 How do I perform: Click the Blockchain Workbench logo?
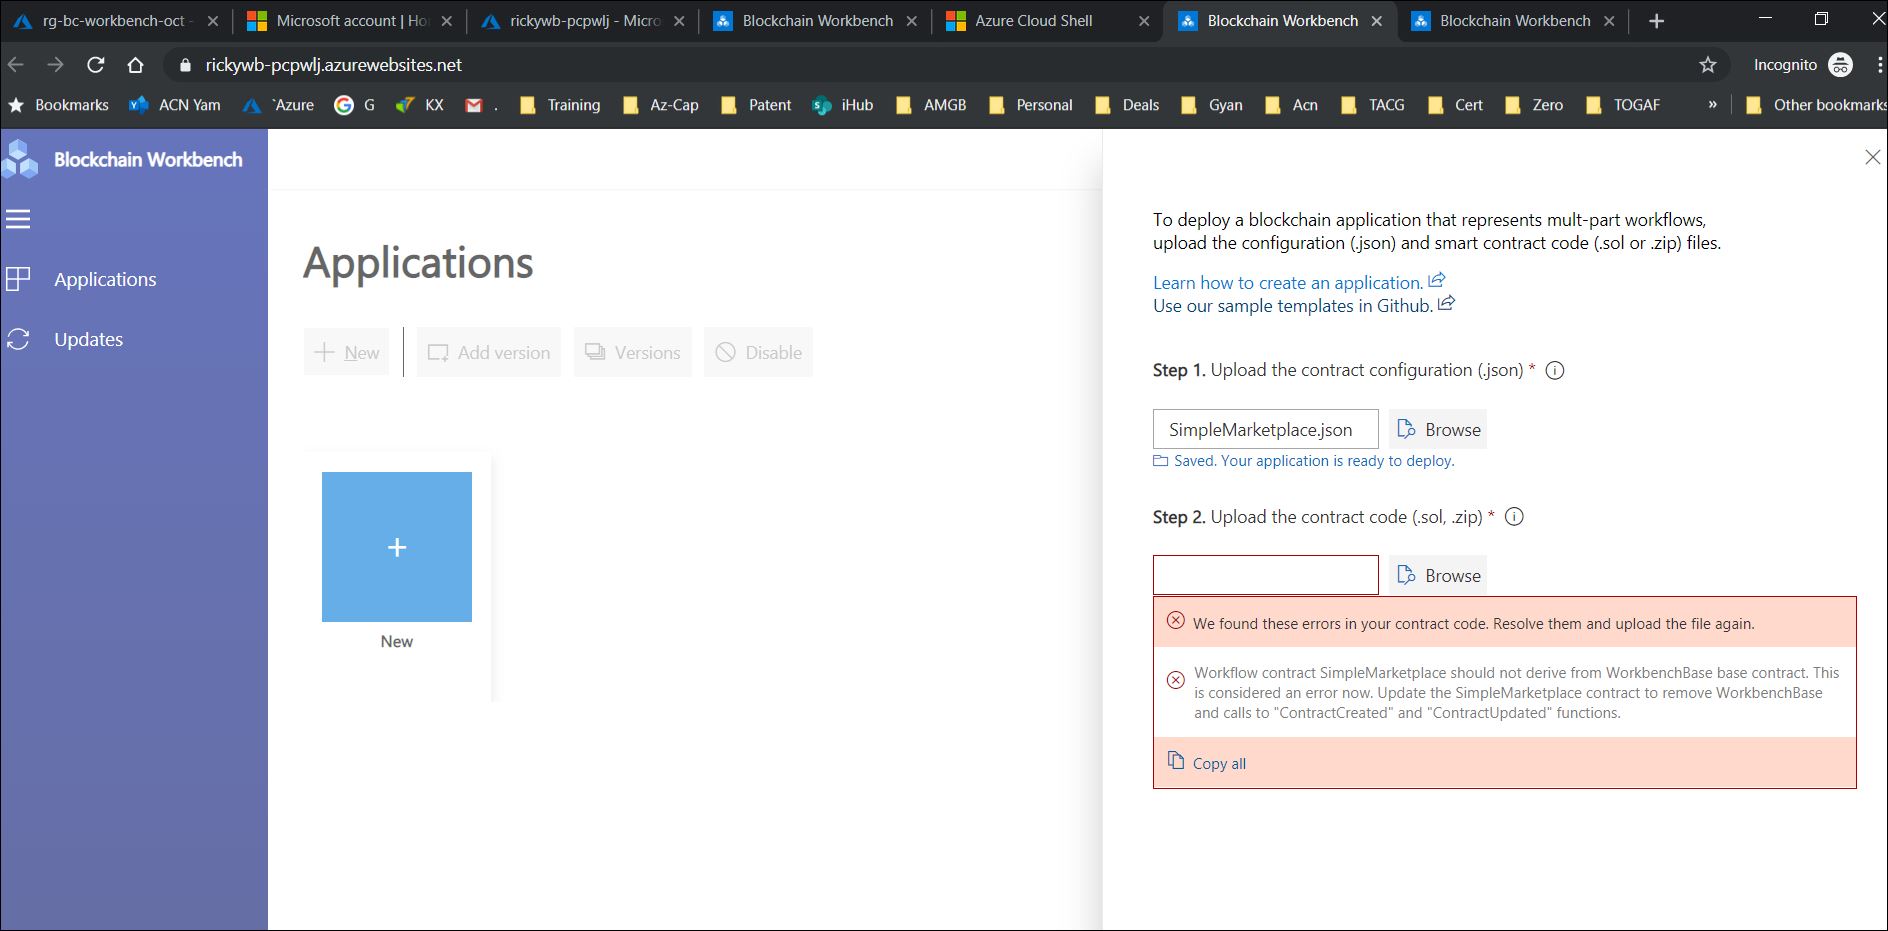(x=21, y=158)
